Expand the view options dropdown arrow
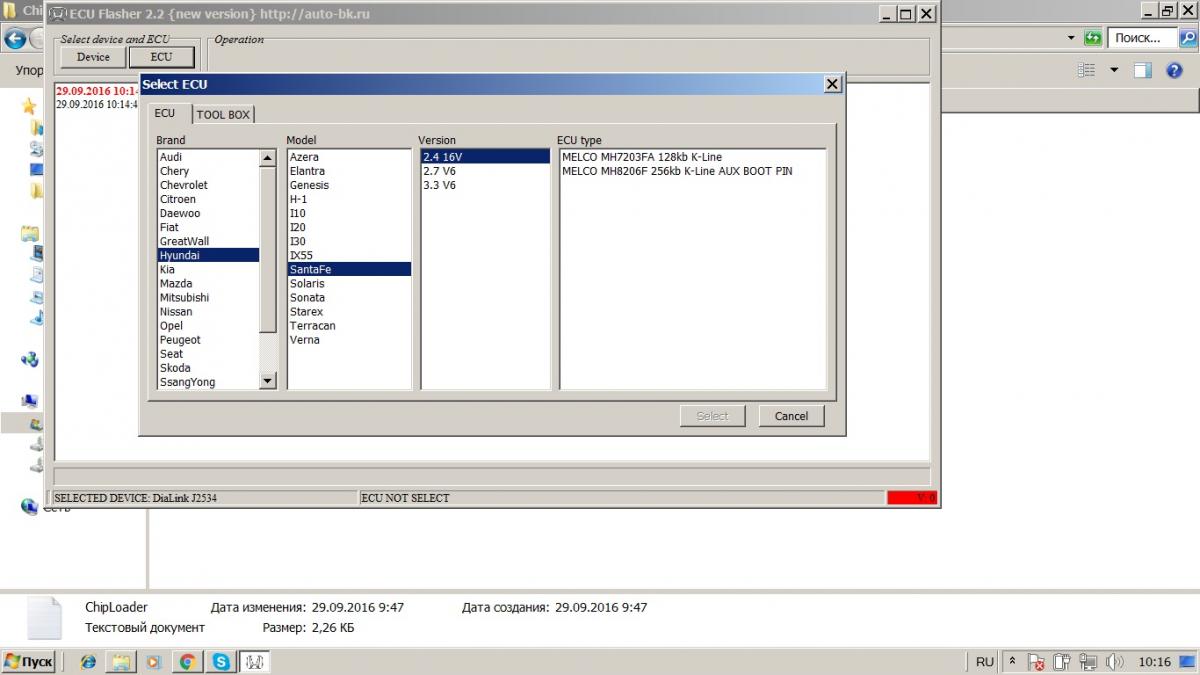Image resolution: width=1200 pixels, height=675 pixels. [x=1114, y=71]
